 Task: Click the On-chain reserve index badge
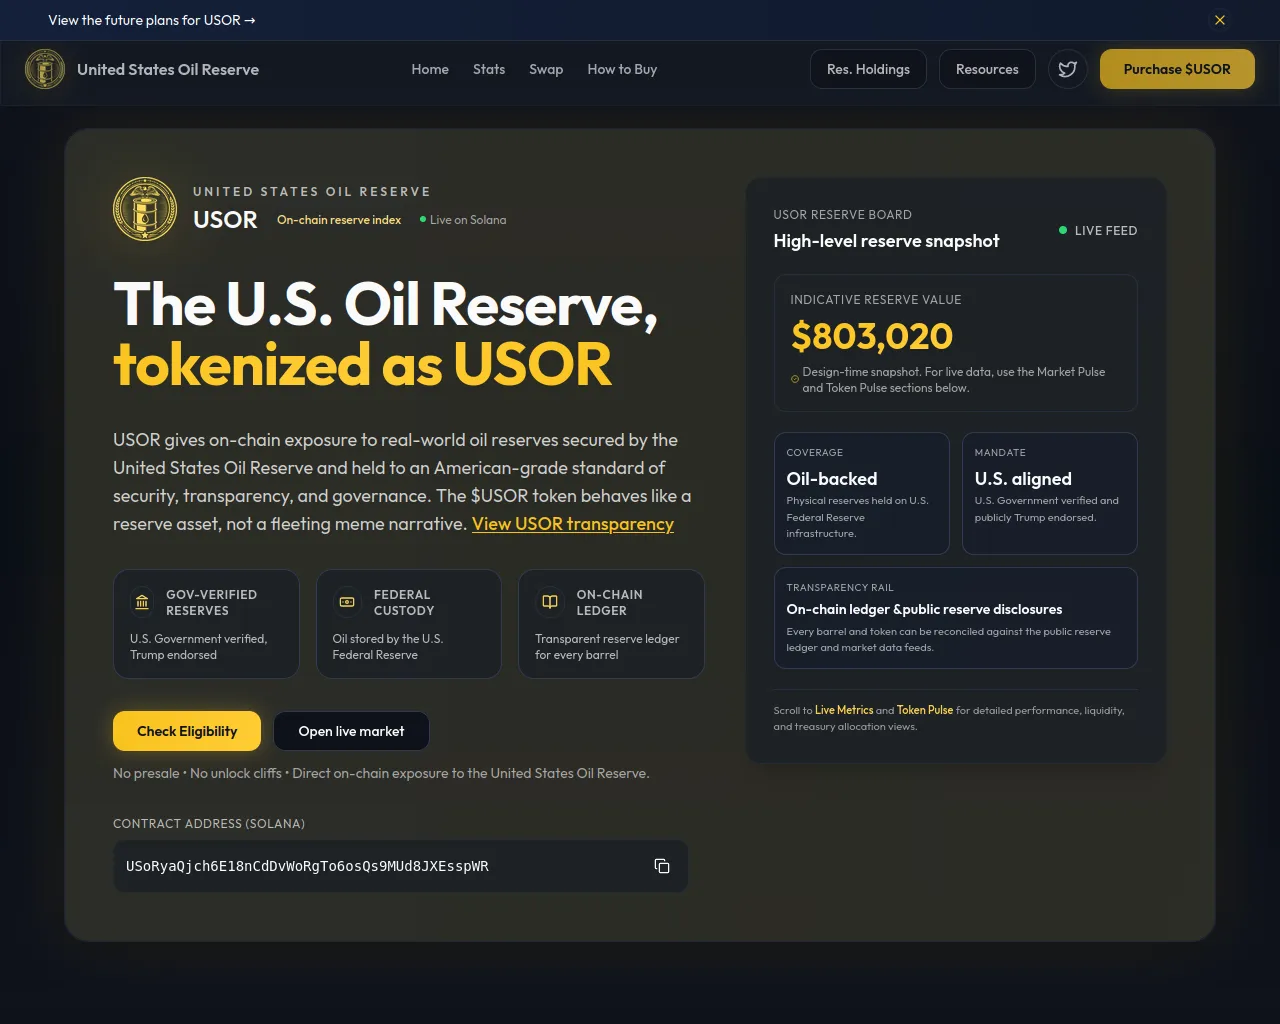(339, 219)
